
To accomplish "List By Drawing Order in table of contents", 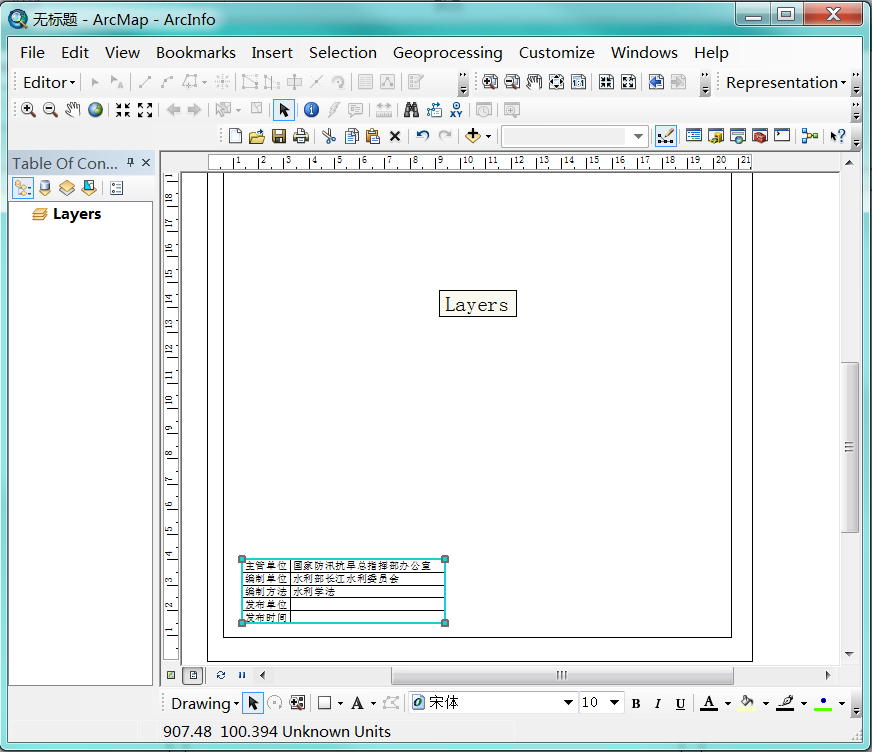I will point(23,188).
